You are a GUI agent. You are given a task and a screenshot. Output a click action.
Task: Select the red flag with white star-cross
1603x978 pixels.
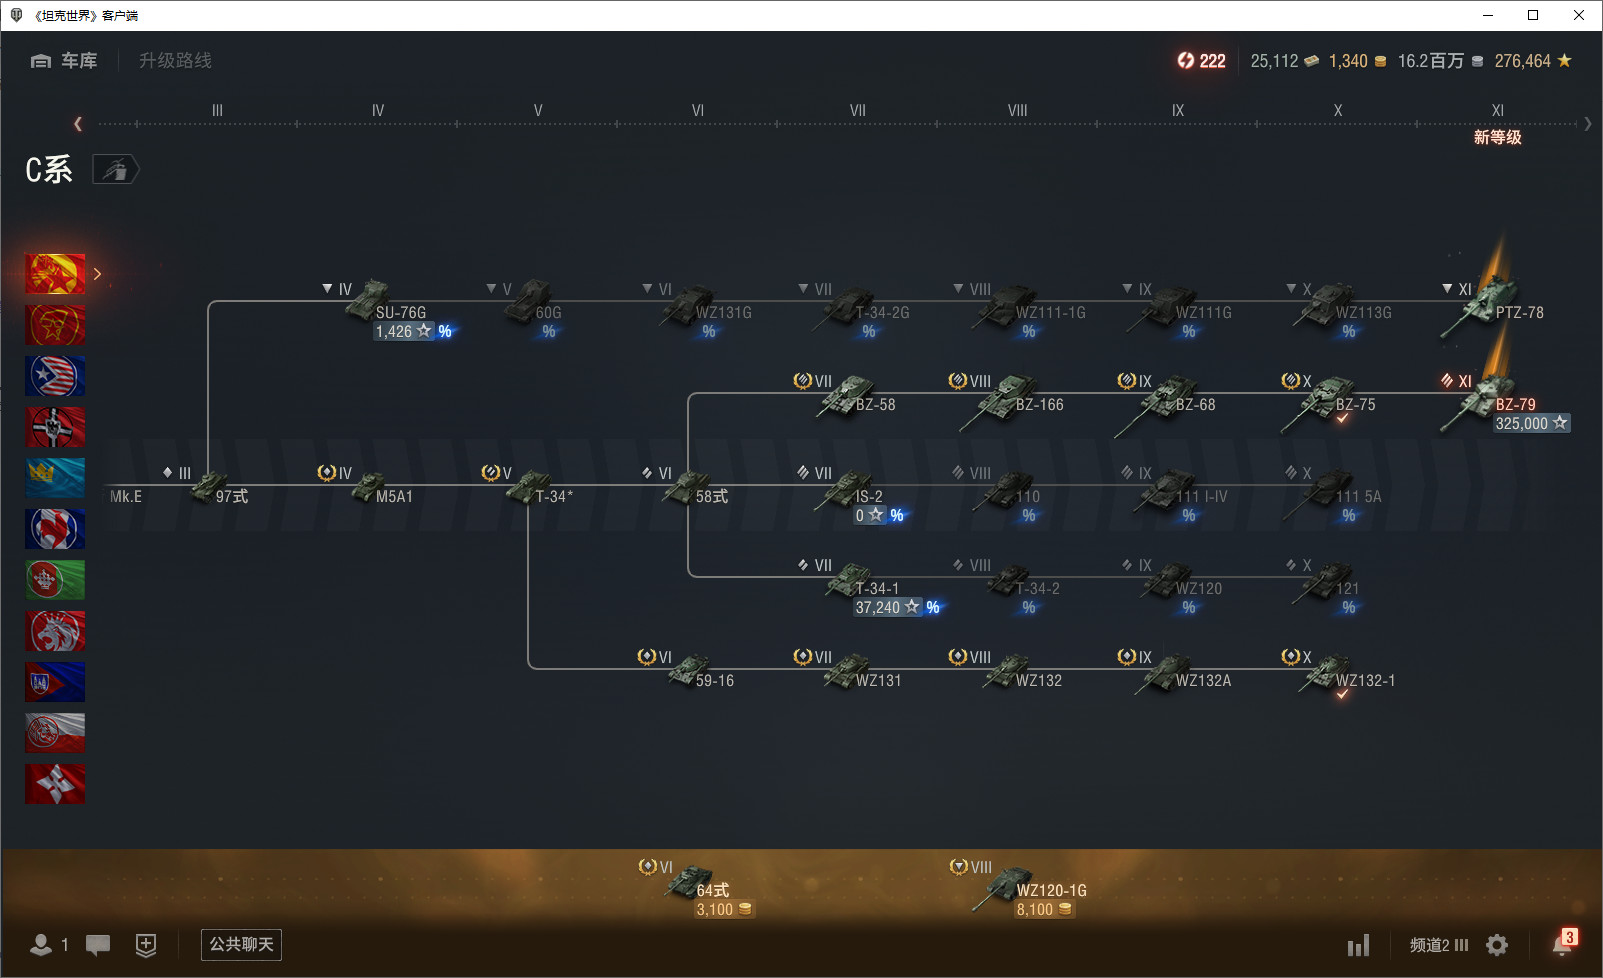coord(55,784)
